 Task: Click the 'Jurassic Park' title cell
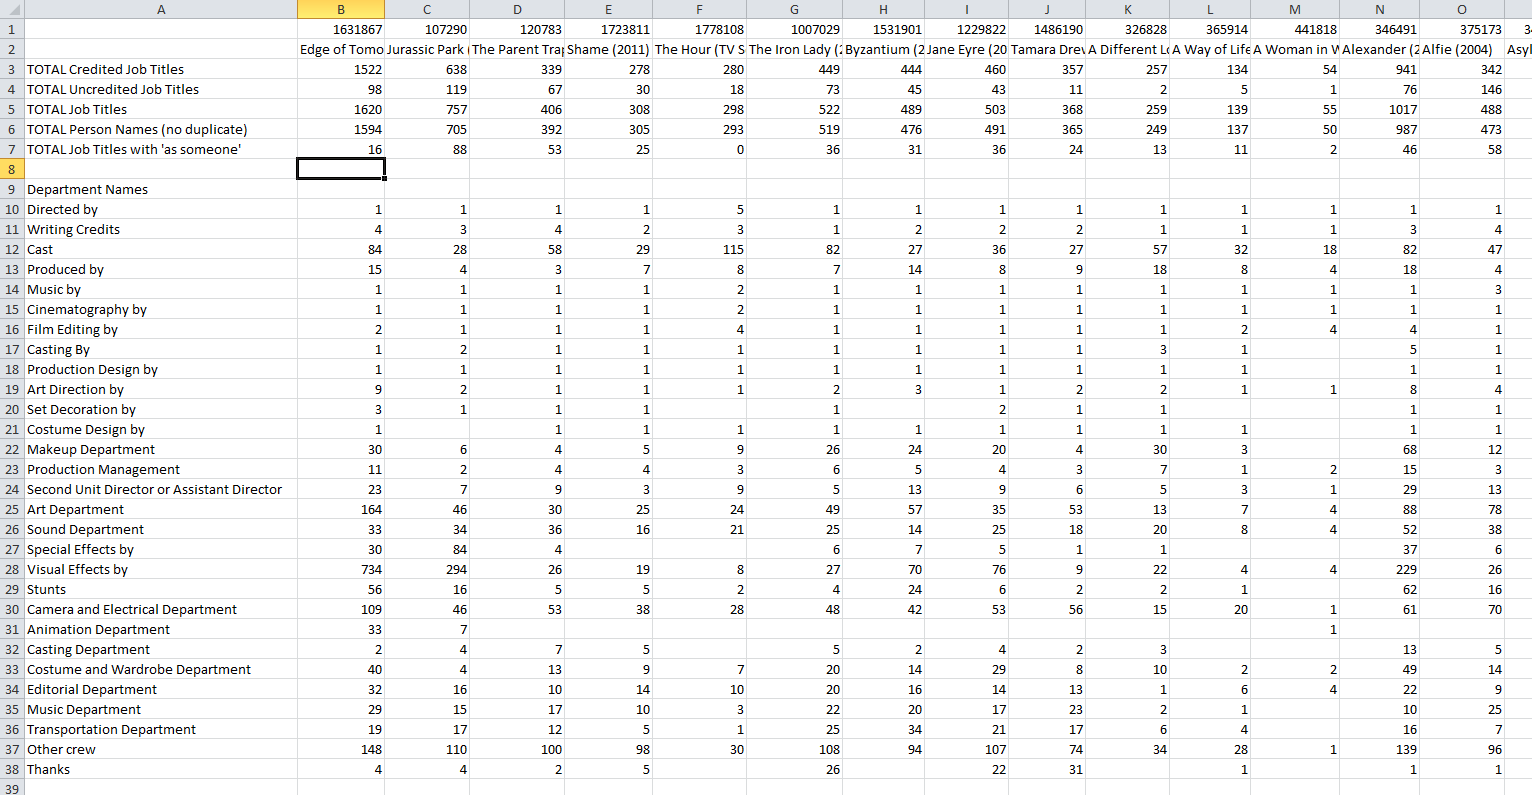pyautogui.click(x=426, y=49)
